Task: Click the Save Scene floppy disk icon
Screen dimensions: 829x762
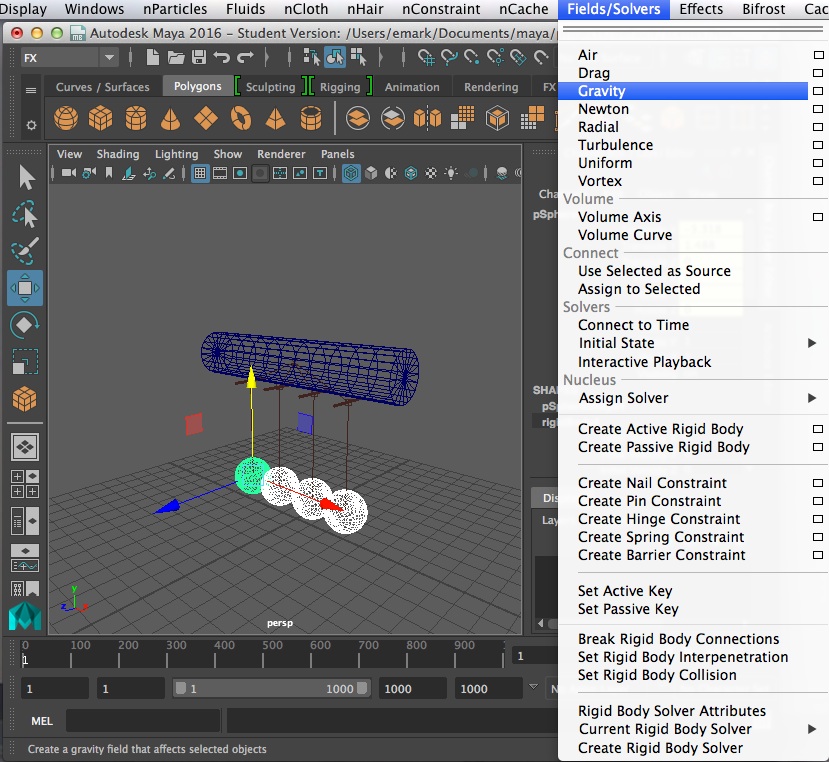Action: 198,58
